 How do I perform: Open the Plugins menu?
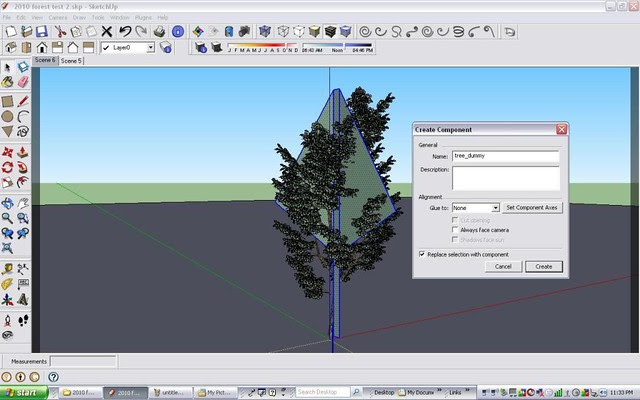click(x=143, y=18)
